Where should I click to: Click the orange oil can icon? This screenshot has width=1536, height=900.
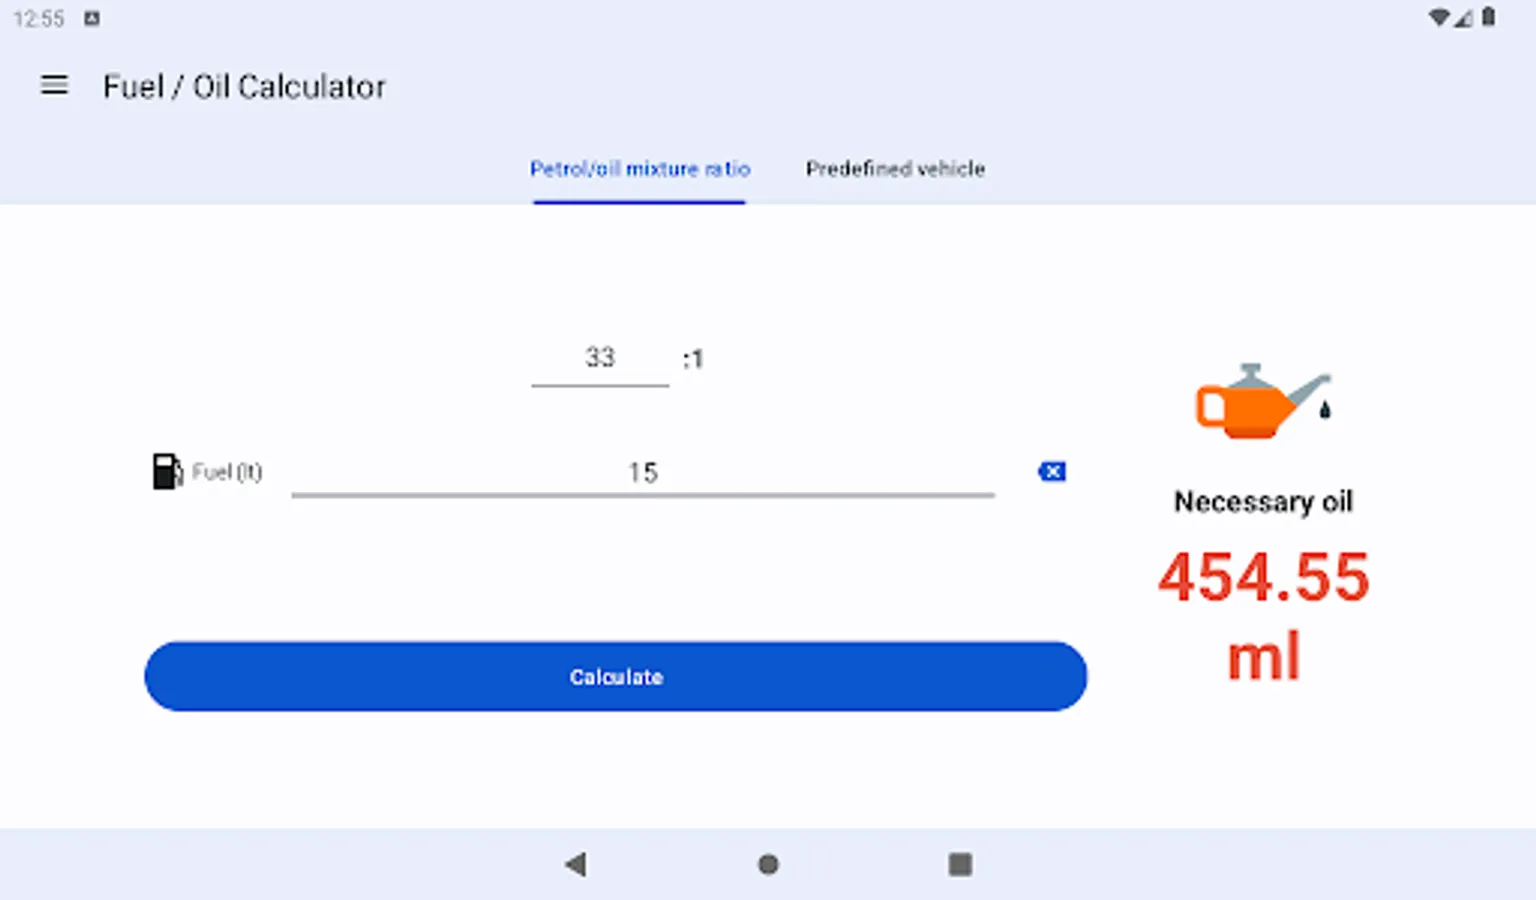pos(1262,402)
